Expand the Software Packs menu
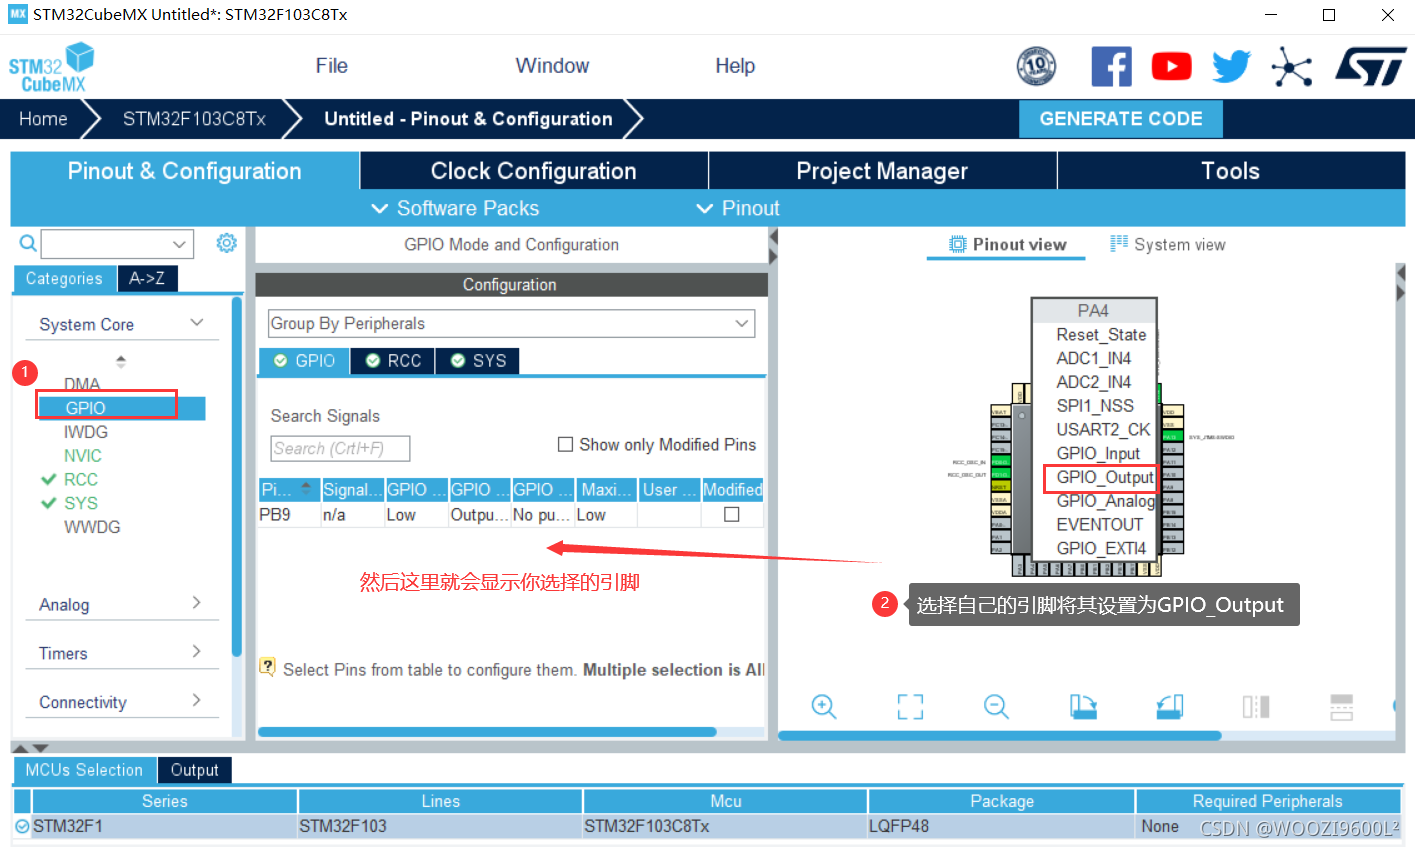The image size is (1415, 847). coord(455,208)
